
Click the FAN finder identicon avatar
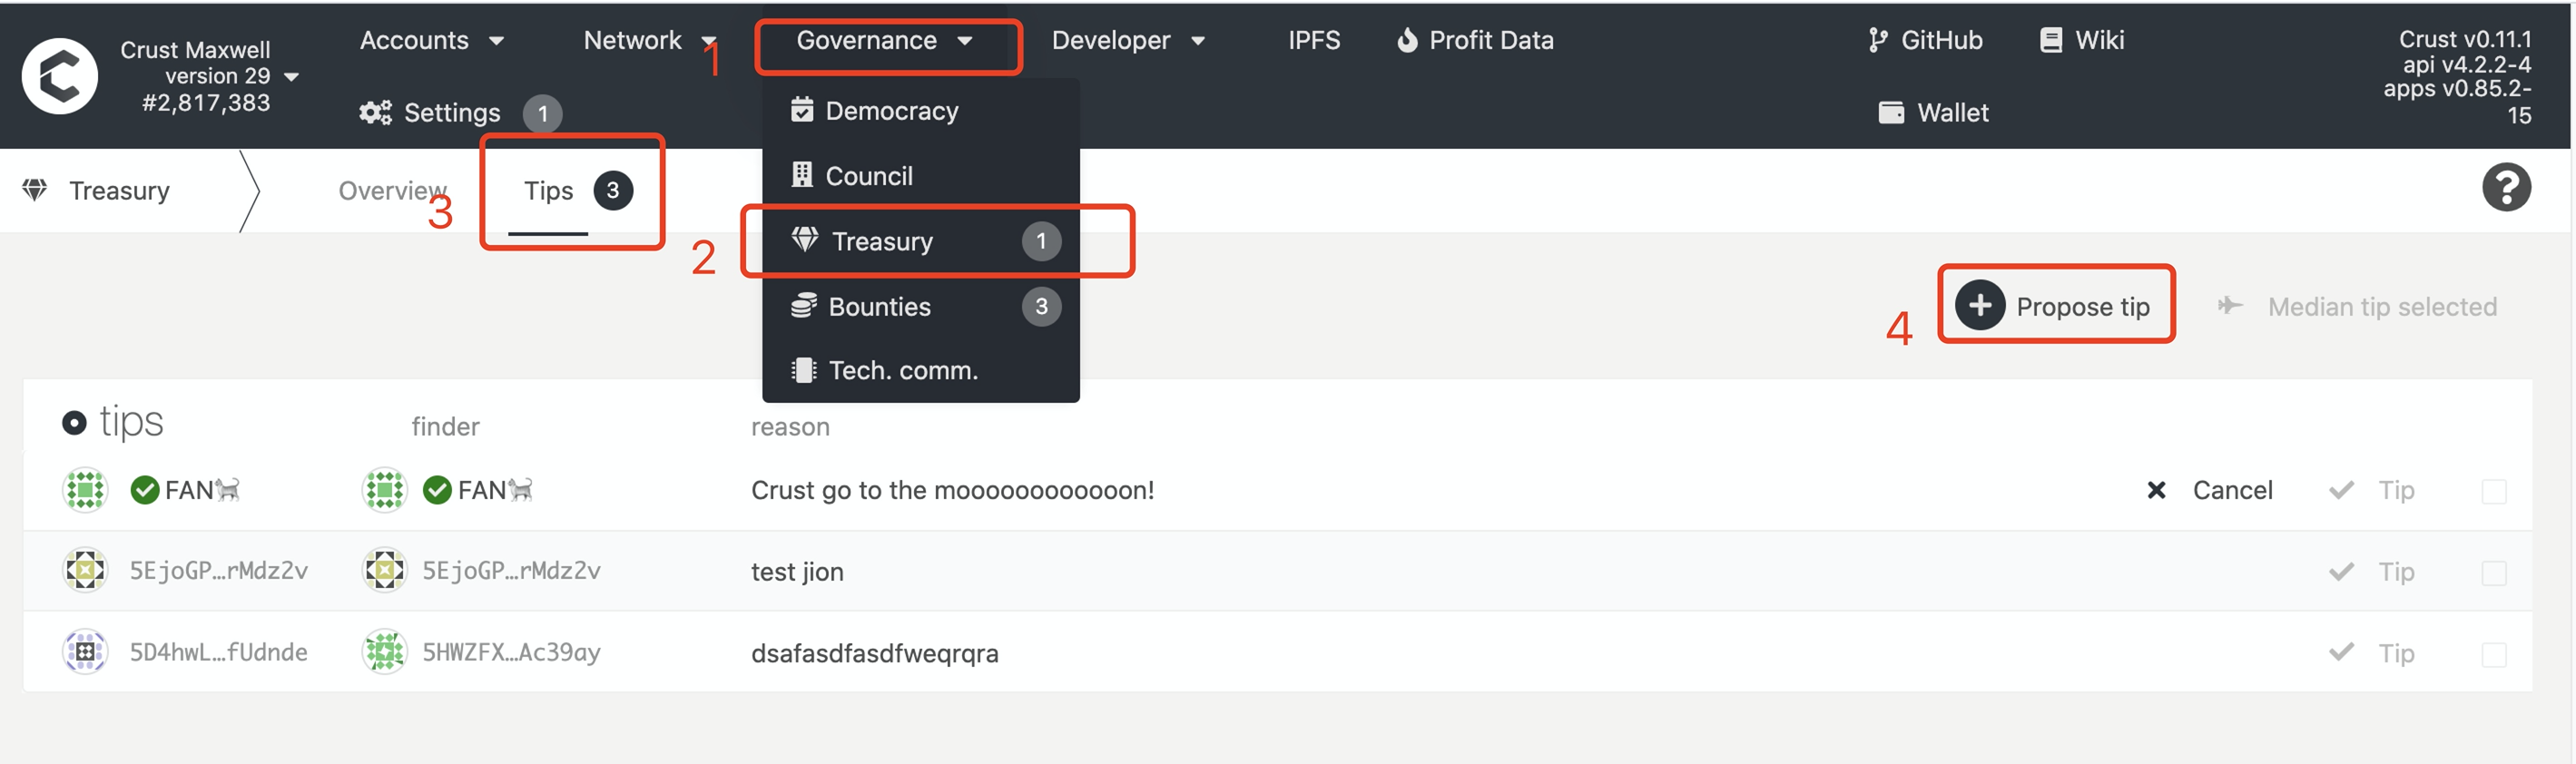(x=384, y=490)
